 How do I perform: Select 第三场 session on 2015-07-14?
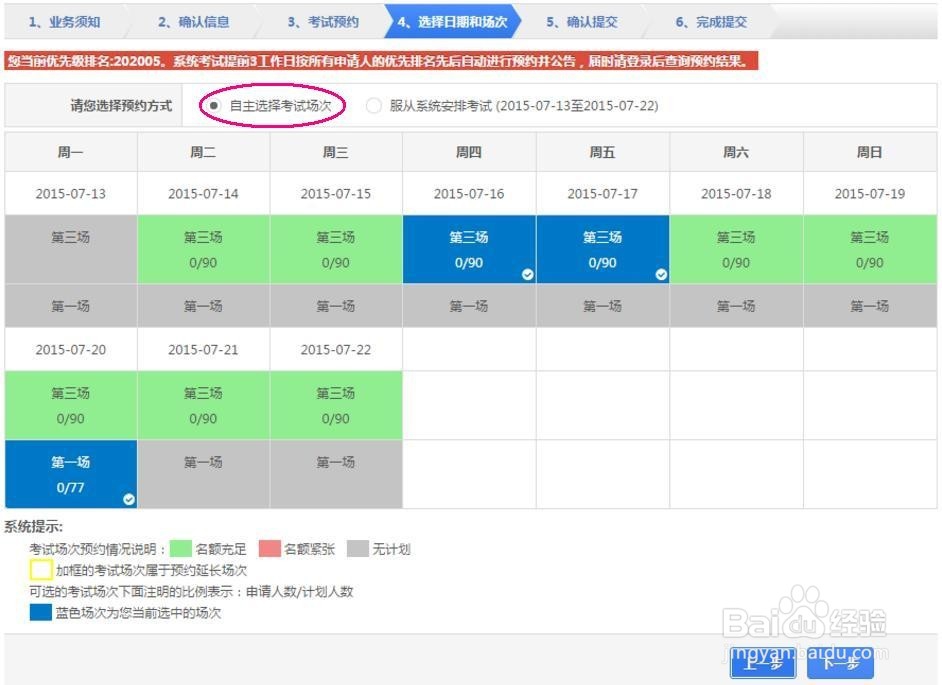point(202,248)
